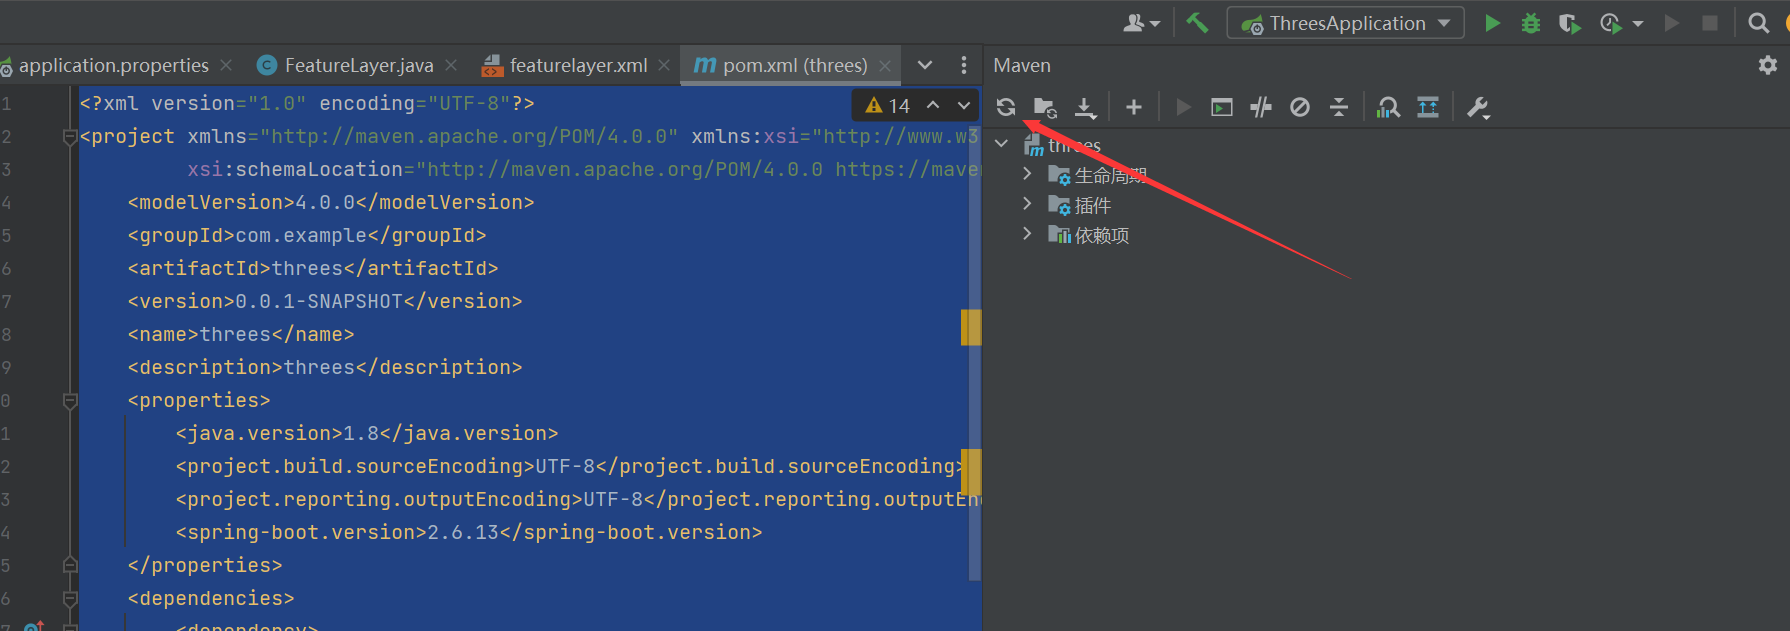Switch to application.properties tab
Image resolution: width=1790 pixels, height=631 pixels.
(113, 65)
